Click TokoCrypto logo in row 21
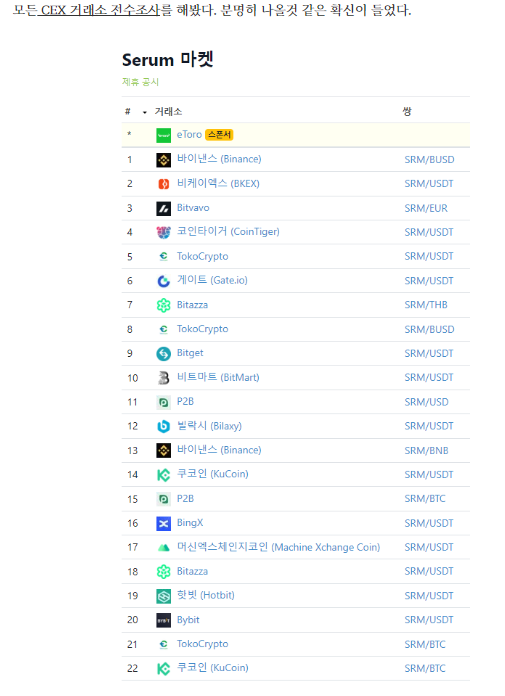Image resolution: width=505 pixels, height=696 pixels. coord(163,645)
